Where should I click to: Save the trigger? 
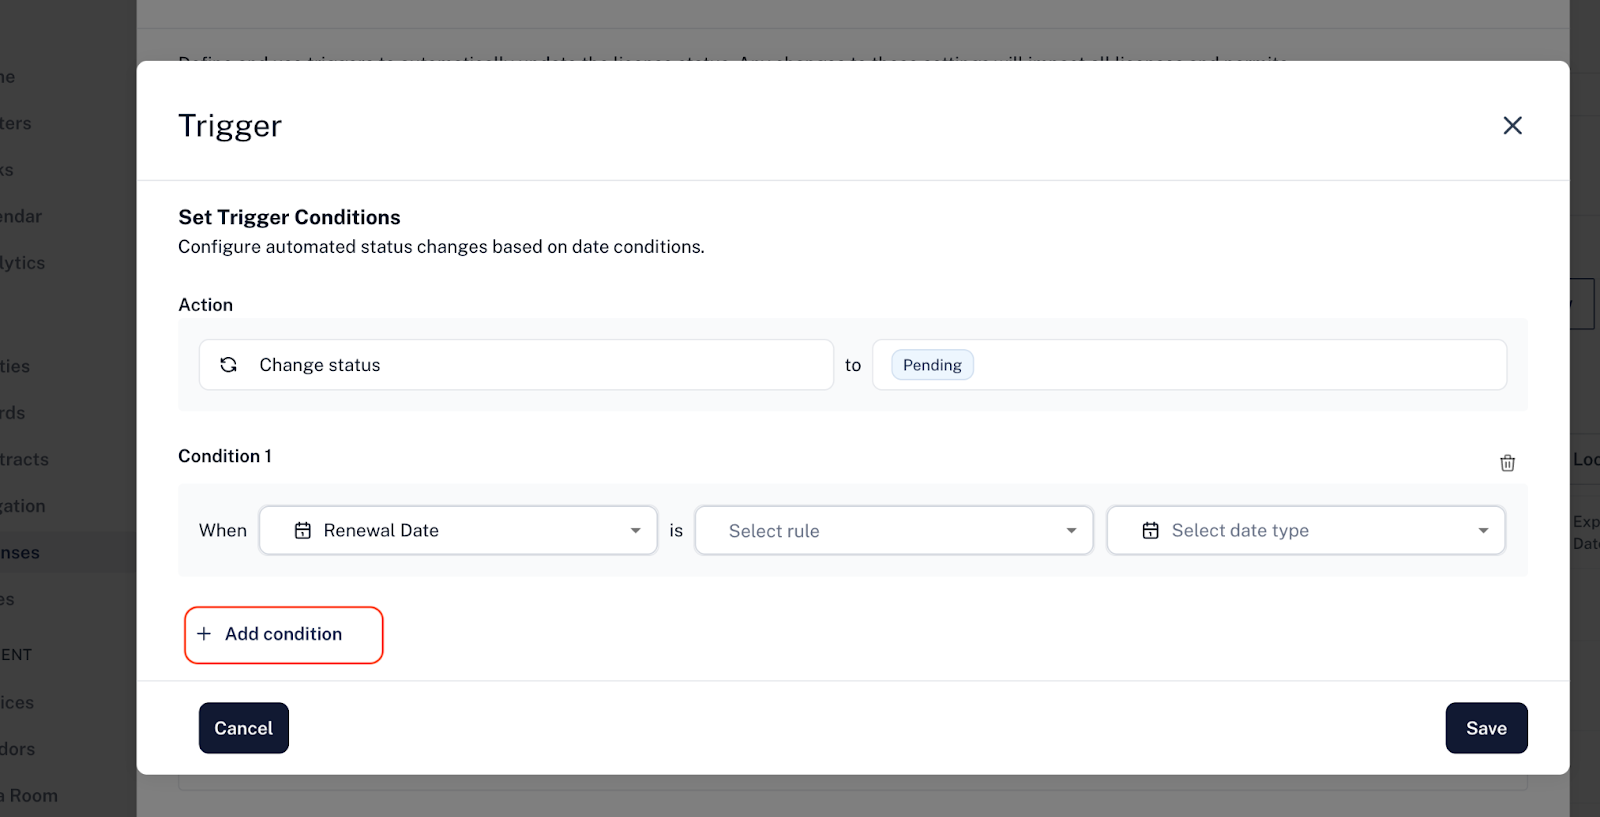point(1486,728)
